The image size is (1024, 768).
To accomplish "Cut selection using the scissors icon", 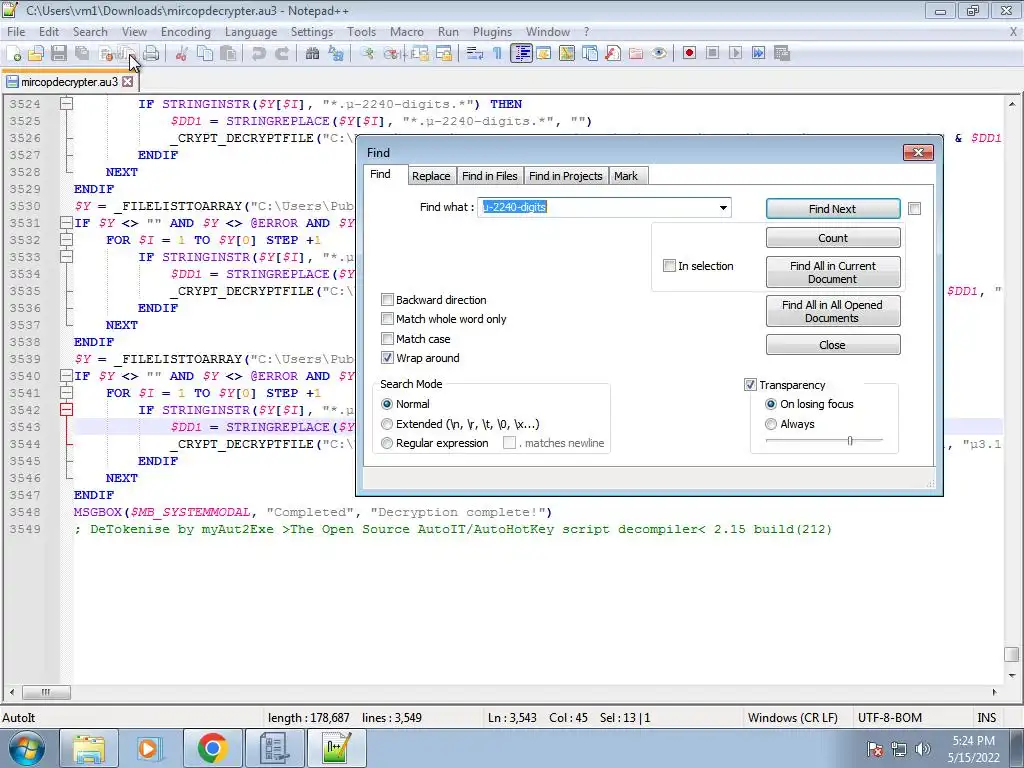I will tap(182, 54).
